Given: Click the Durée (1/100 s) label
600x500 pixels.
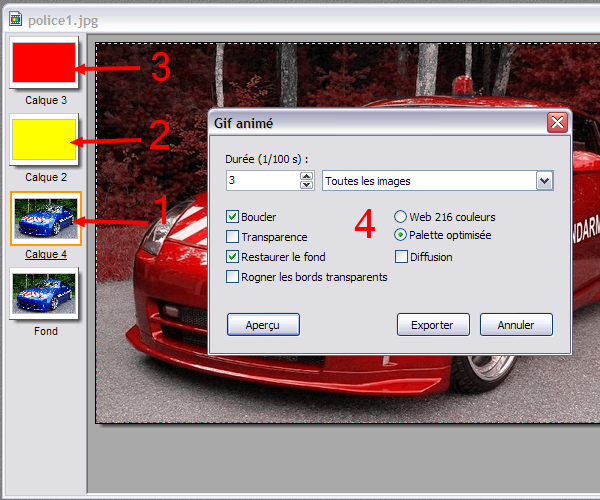Looking at the screenshot, I should click(x=267, y=159).
